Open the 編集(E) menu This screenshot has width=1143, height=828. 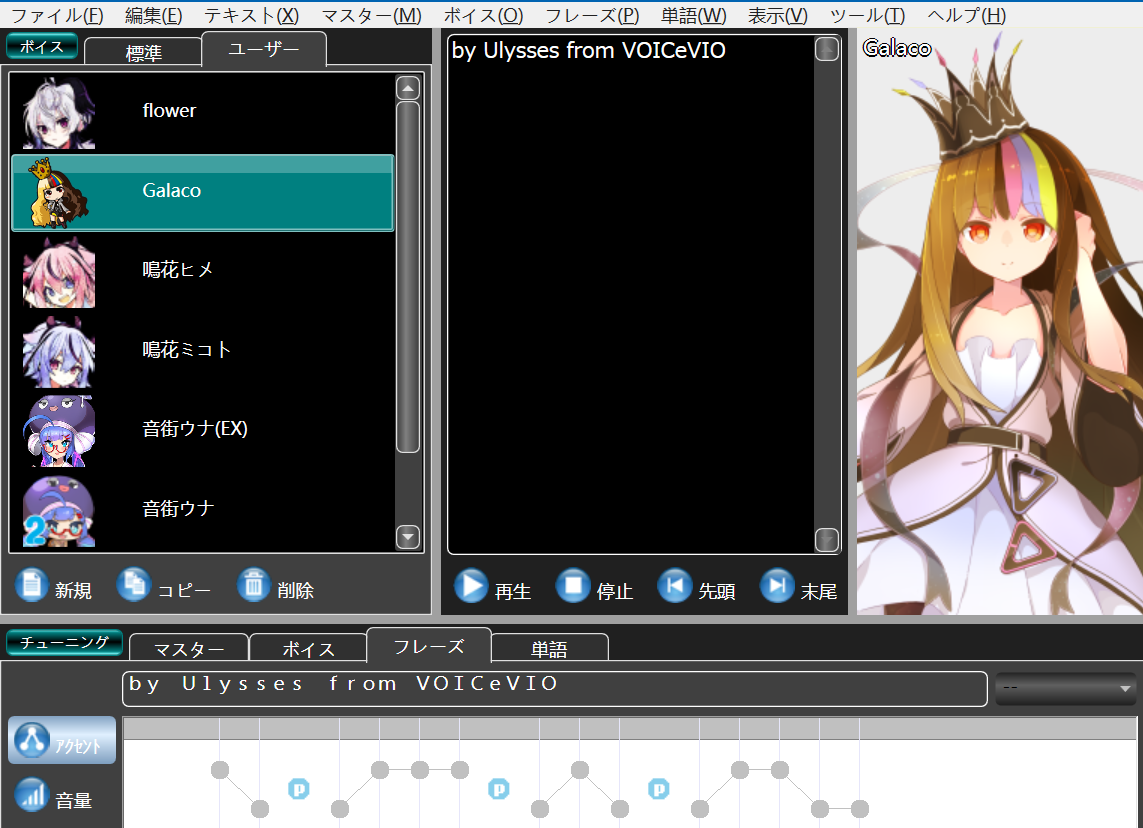[153, 15]
